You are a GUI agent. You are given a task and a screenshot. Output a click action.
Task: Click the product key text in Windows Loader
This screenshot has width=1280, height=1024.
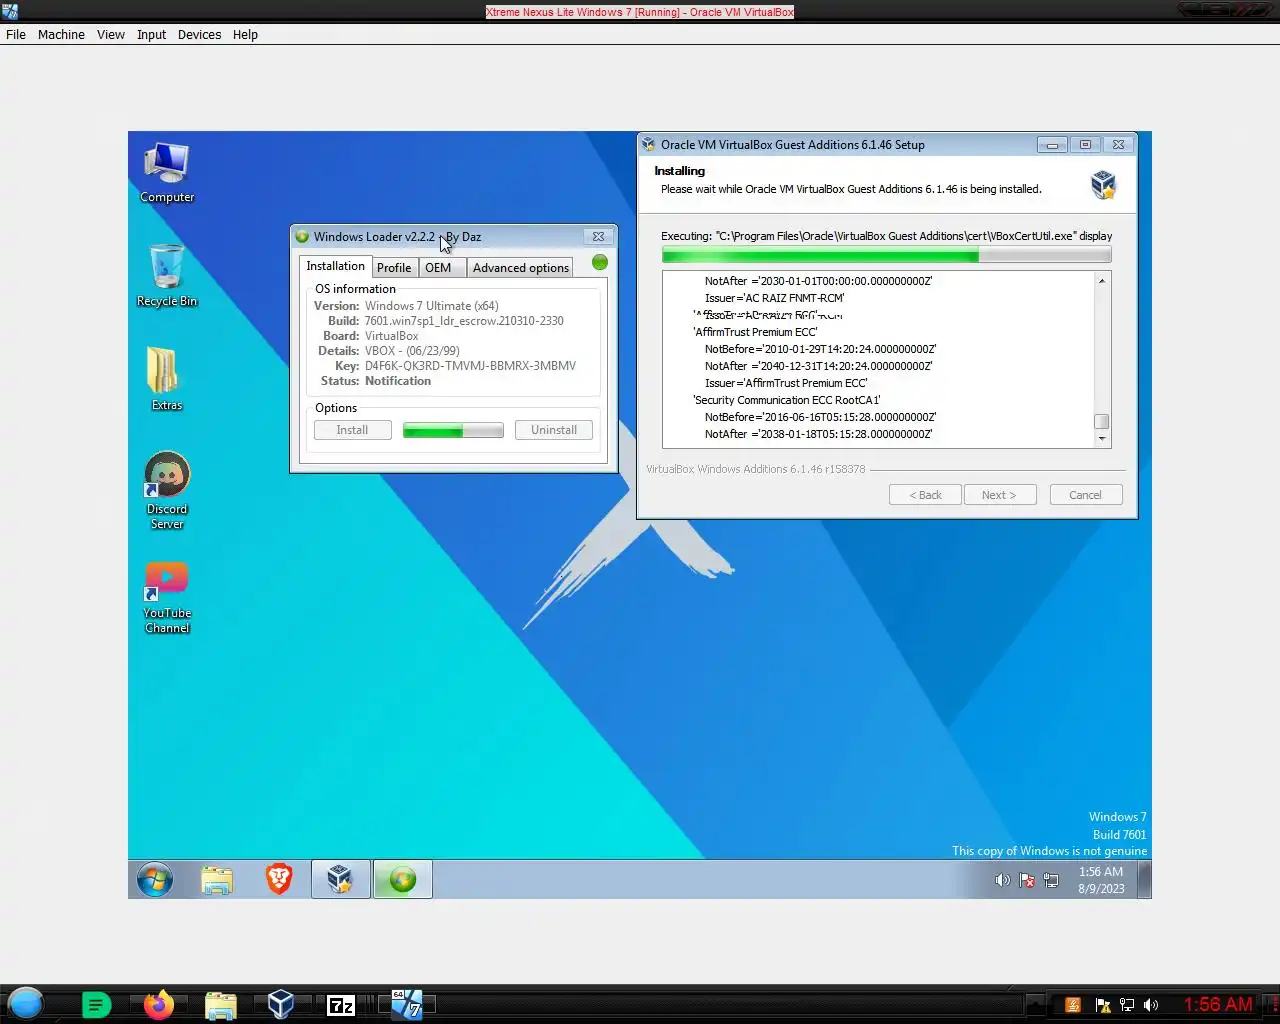pyautogui.click(x=470, y=366)
